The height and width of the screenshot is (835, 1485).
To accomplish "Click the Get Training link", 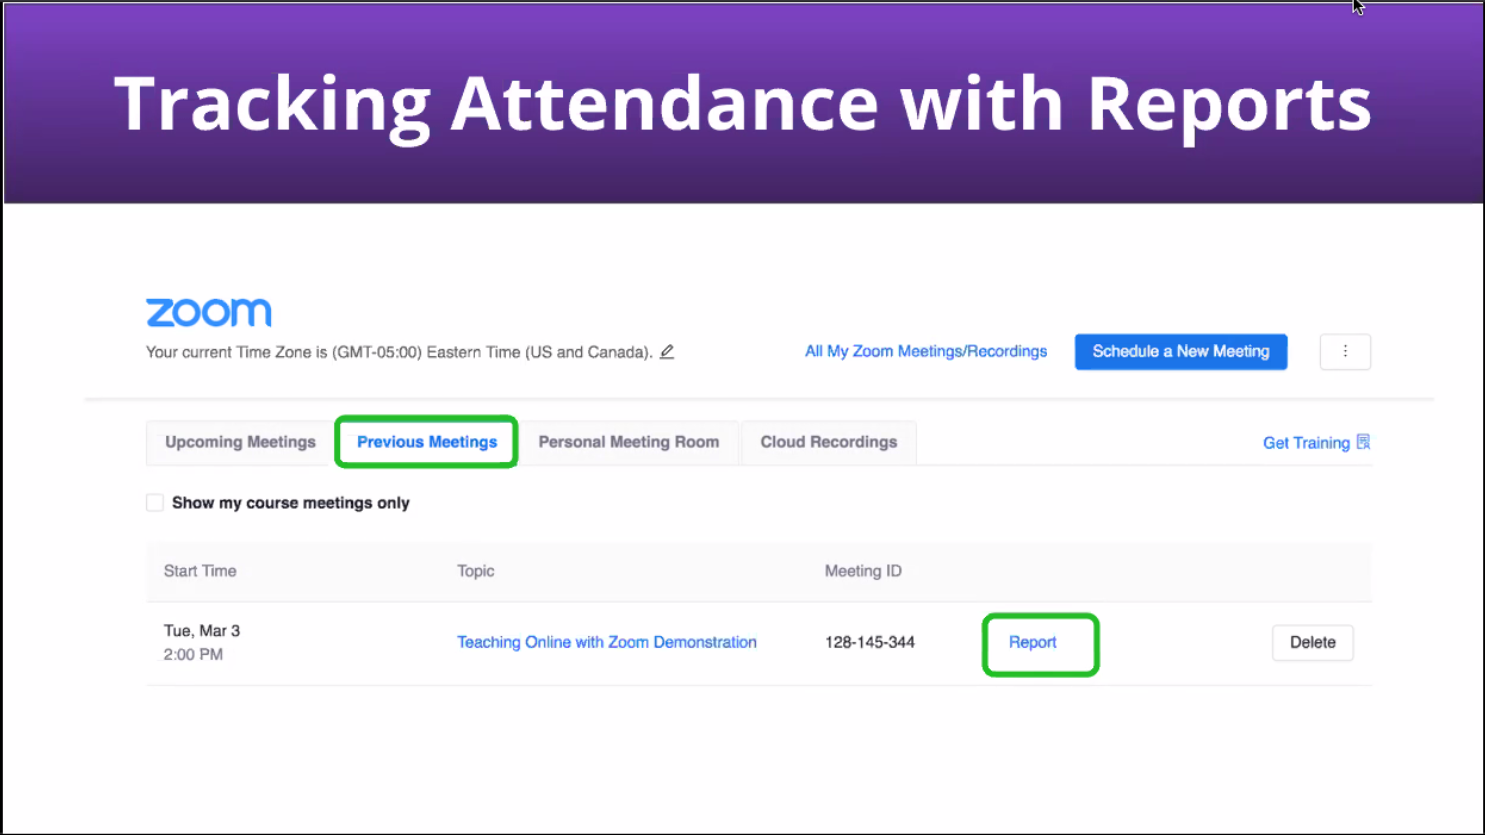I will [1306, 443].
